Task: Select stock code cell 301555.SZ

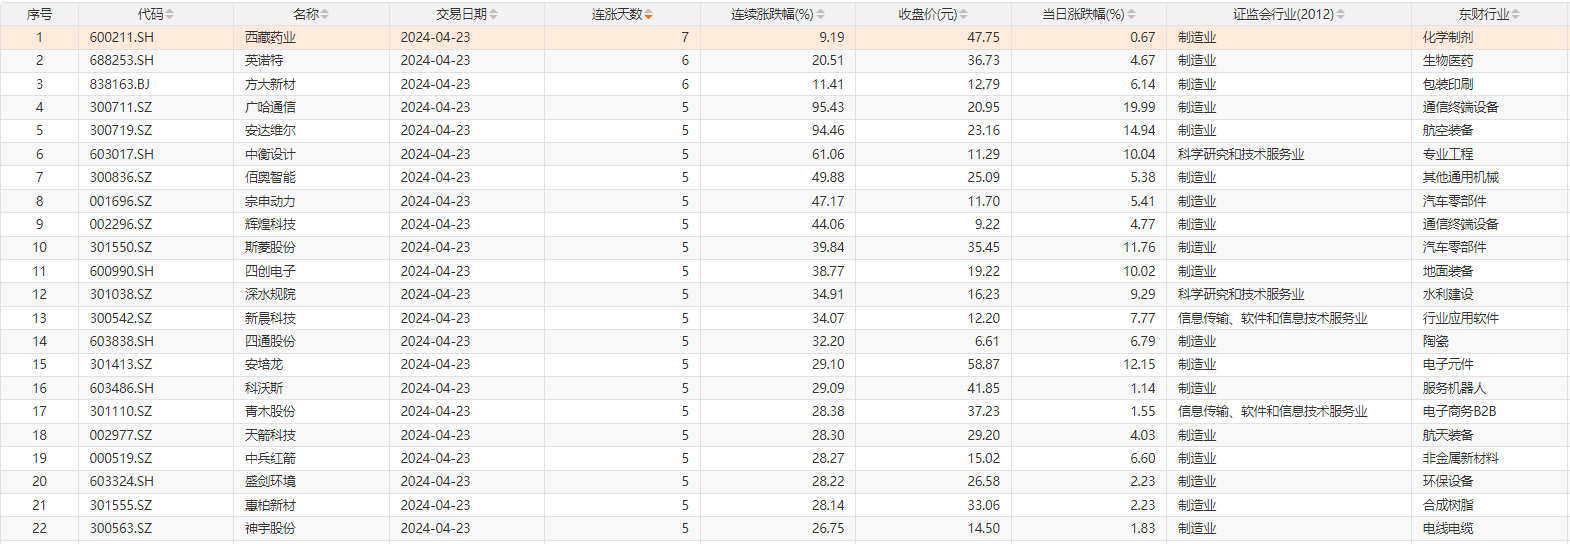Action: point(121,505)
